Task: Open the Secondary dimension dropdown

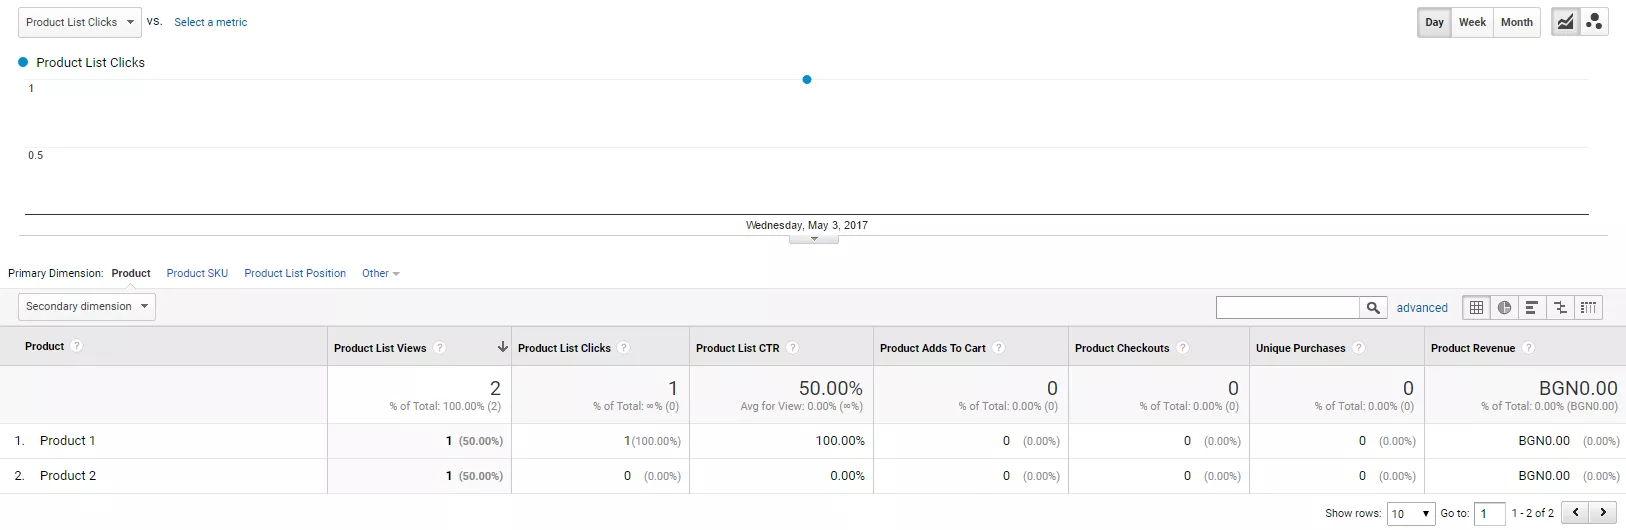Action: tap(87, 307)
